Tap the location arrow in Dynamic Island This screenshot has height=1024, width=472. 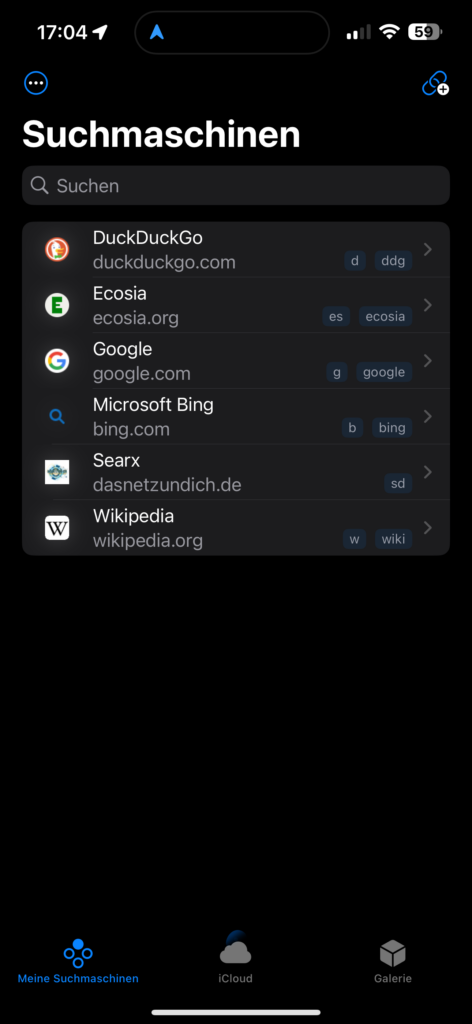pos(157,32)
